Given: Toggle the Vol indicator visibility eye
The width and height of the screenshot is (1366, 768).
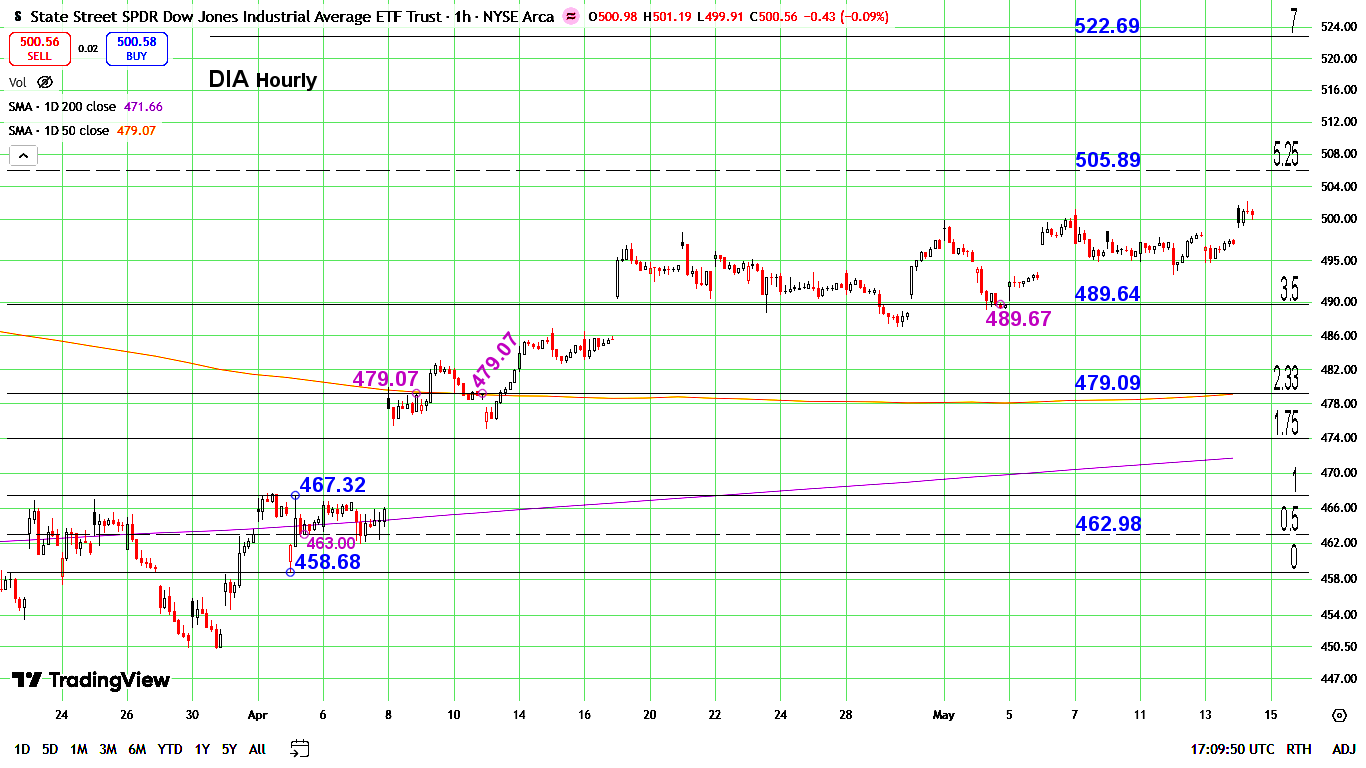Looking at the screenshot, I should click(44, 82).
